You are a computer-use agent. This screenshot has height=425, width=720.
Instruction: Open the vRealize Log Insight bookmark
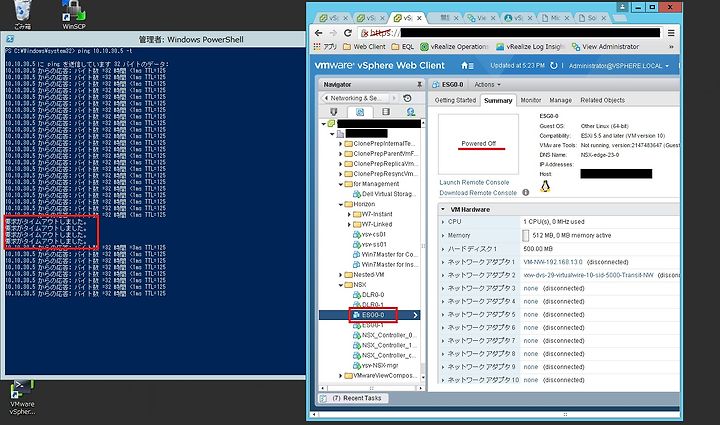click(x=529, y=47)
